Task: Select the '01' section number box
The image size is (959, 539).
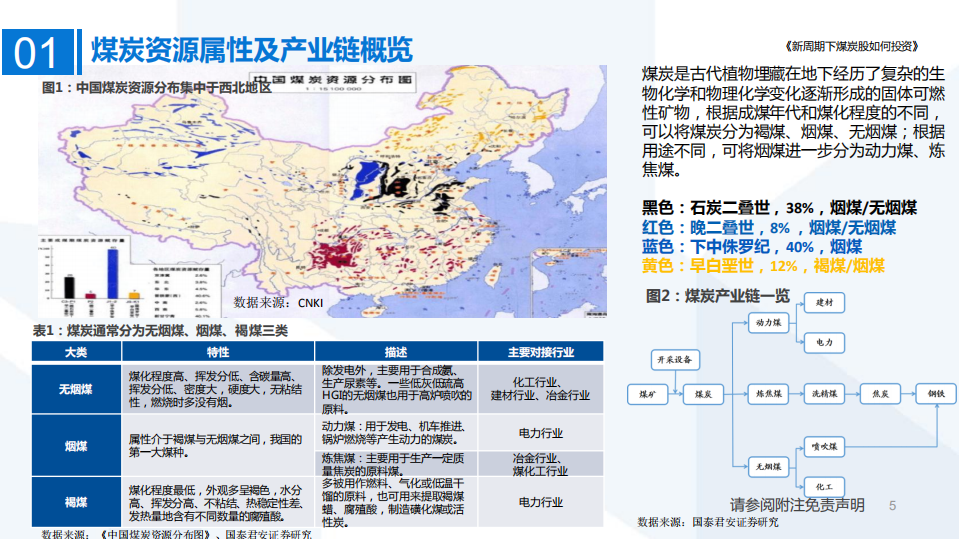Action: pos(38,52)
